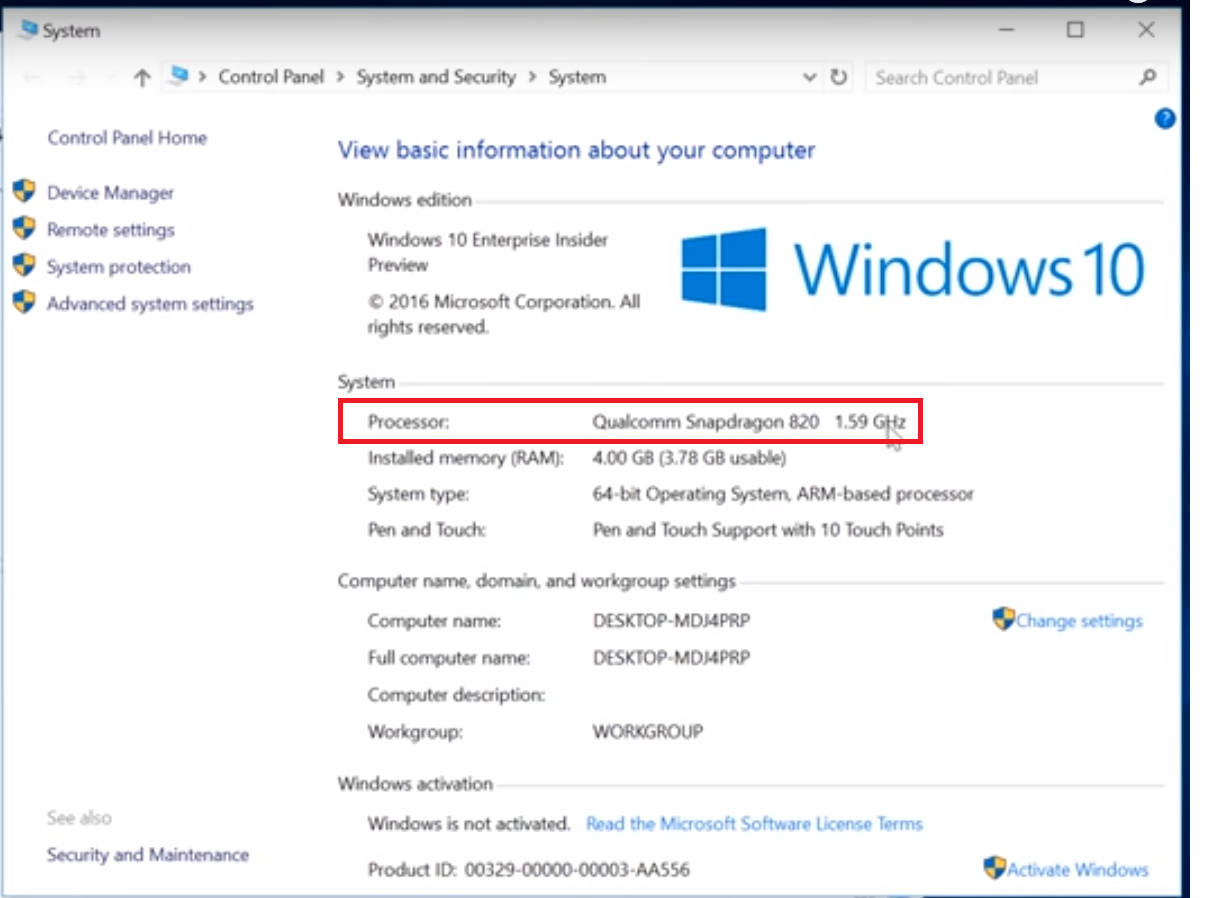Navigate to Control Panel breadcrumb
Screen dimensions: 1212x898
(271, 77)
